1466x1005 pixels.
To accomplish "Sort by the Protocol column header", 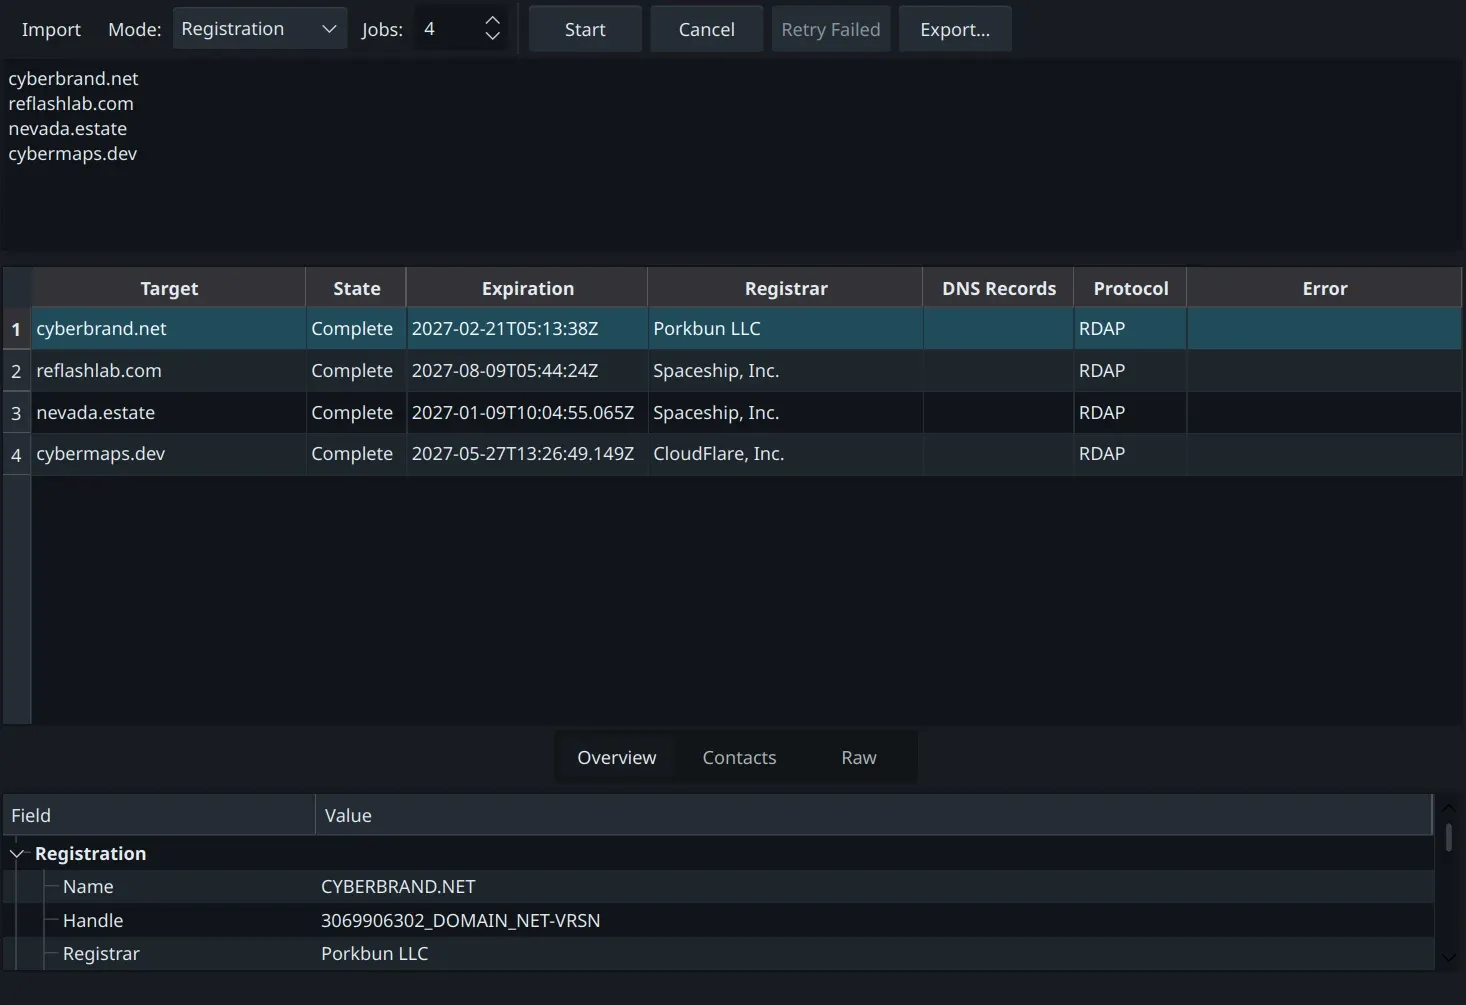I will point(1130,288).
